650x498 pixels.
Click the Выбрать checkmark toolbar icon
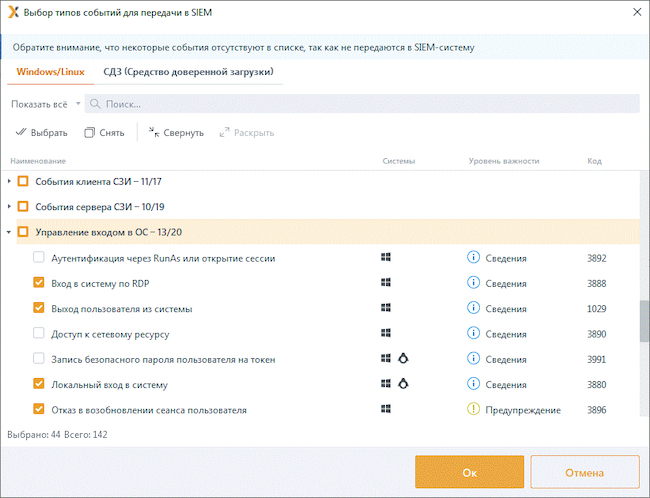pos(22,133)
